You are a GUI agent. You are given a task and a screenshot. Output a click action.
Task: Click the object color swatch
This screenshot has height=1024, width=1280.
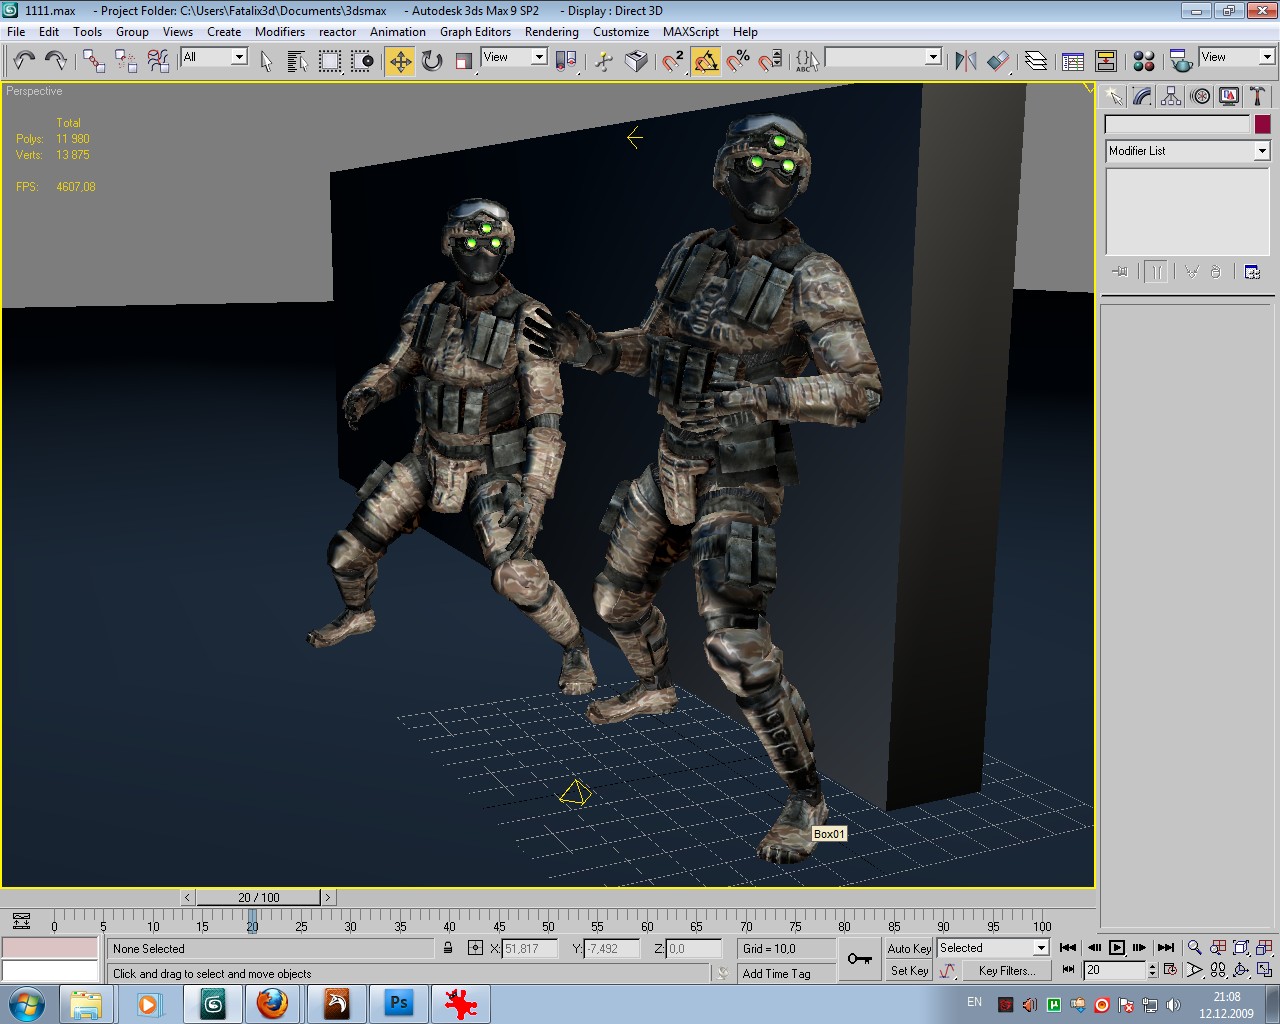pos(1263,124)
